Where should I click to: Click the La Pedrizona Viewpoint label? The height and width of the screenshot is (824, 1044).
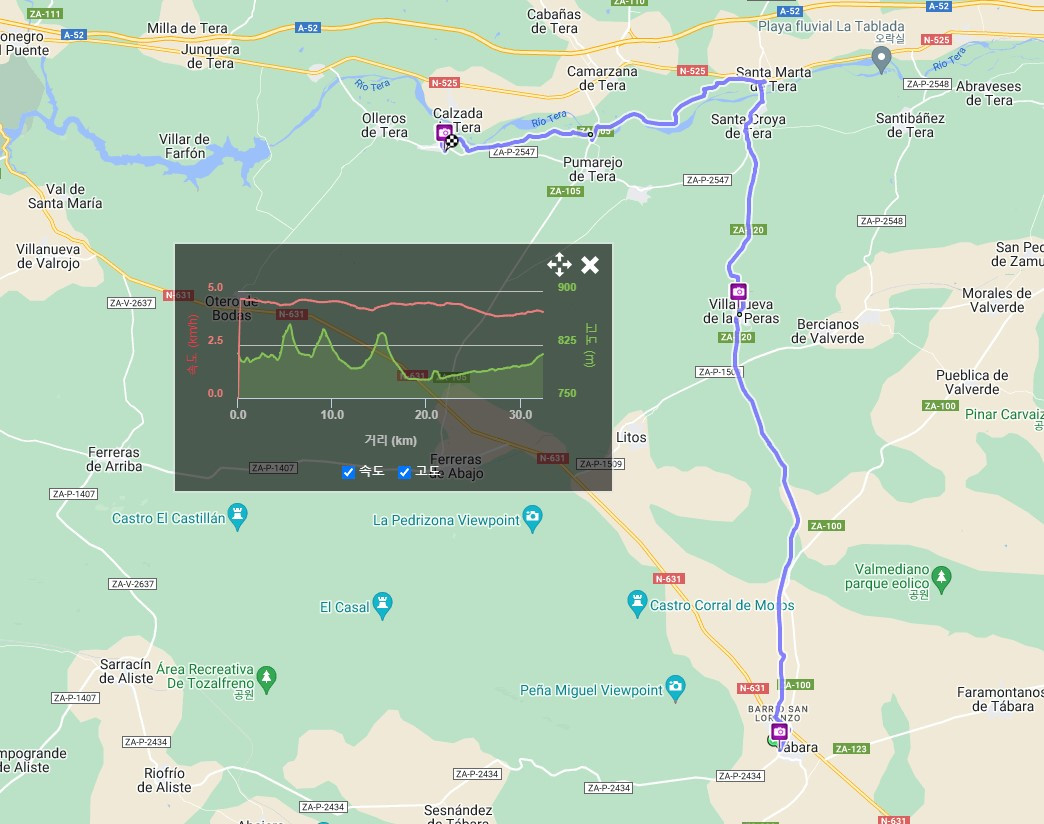click(x=446, y=520)
